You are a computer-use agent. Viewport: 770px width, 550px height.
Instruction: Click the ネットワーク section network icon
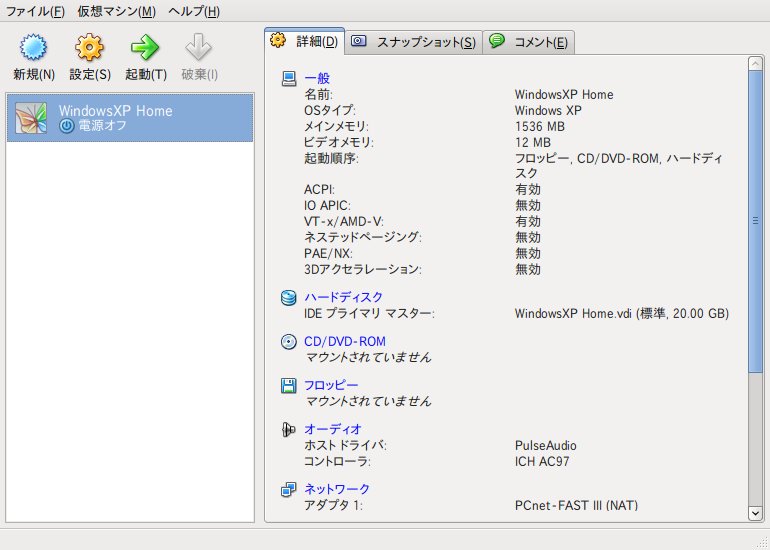[x=289, y=489]
